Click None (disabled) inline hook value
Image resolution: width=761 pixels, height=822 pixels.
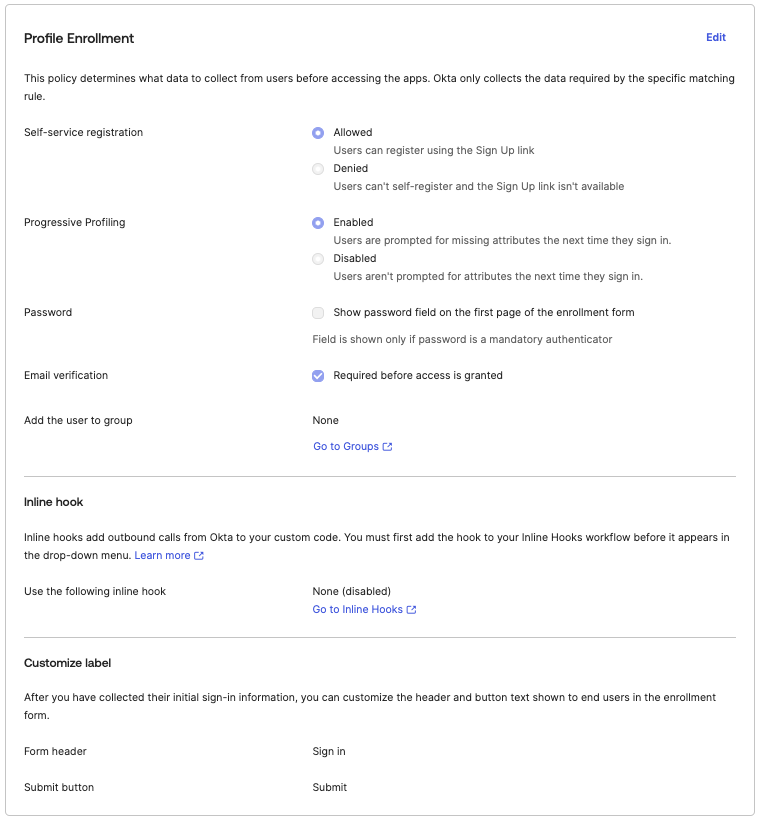351,591
